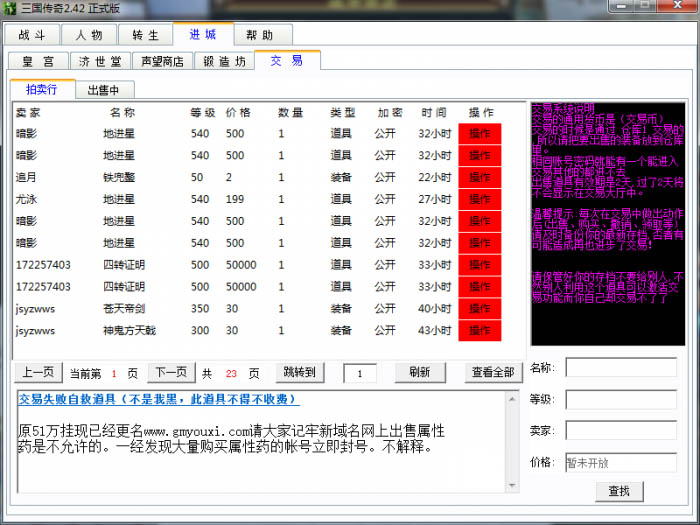Click 操作 for the 神鬼方天戟 listing

[x=479, y=331]
